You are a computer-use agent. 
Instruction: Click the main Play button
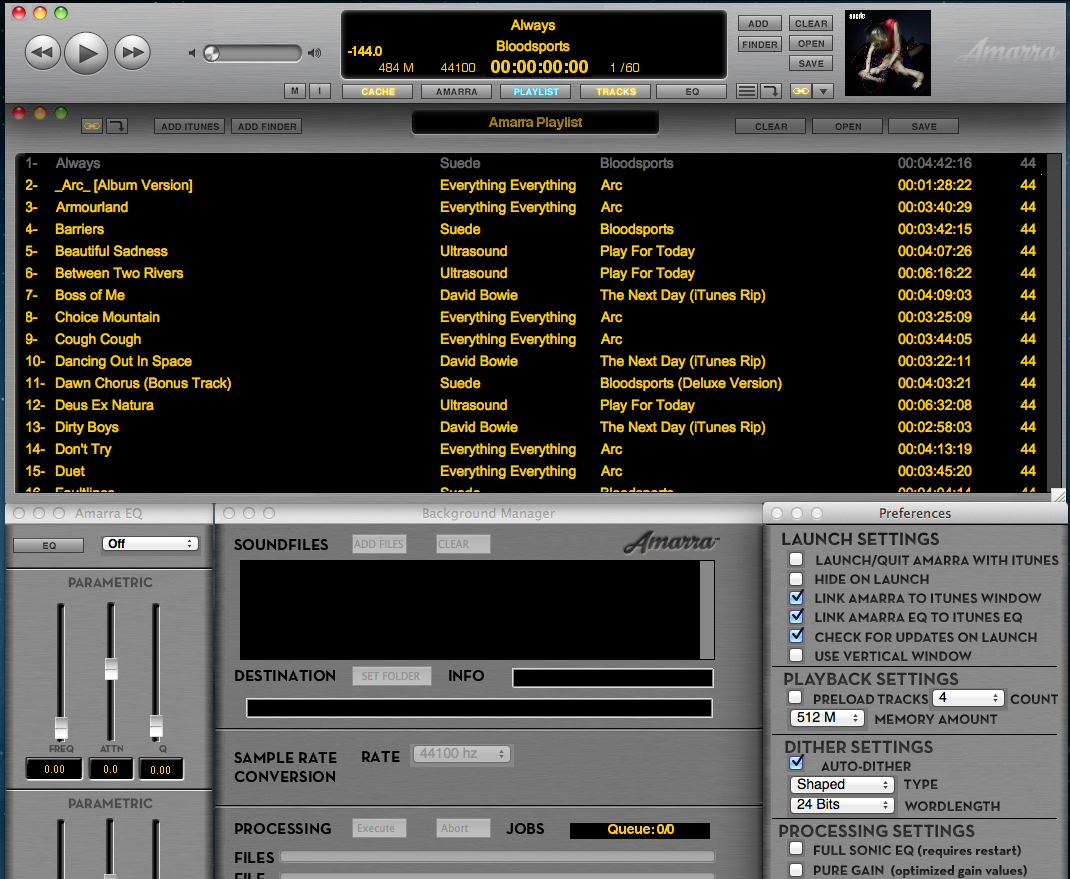pos(86,53)
